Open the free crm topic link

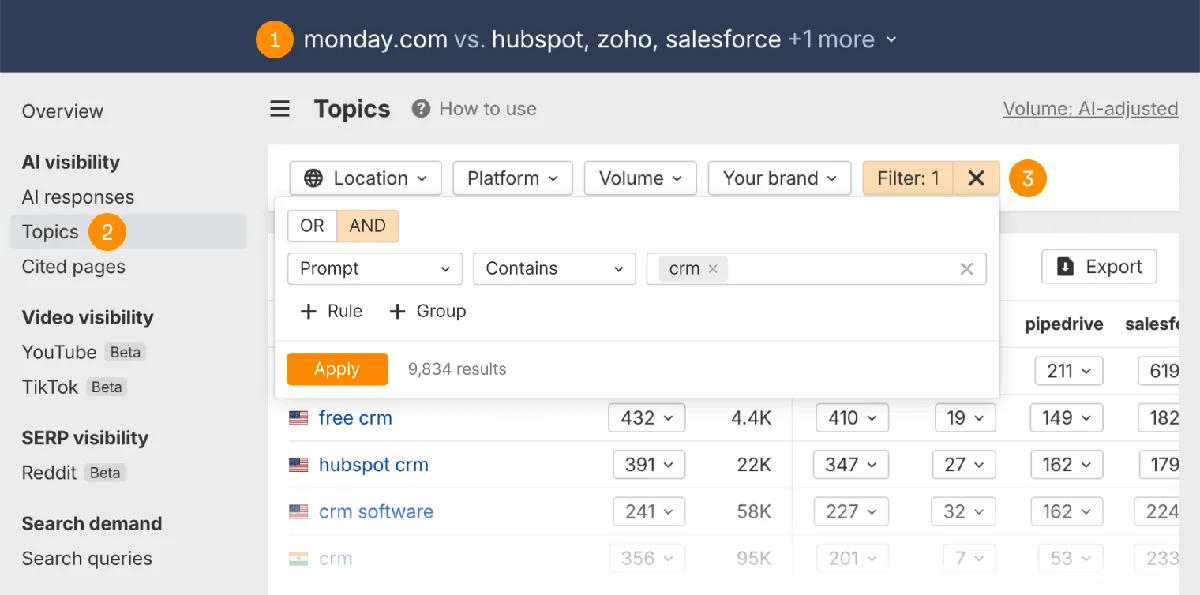pos(355,418)
